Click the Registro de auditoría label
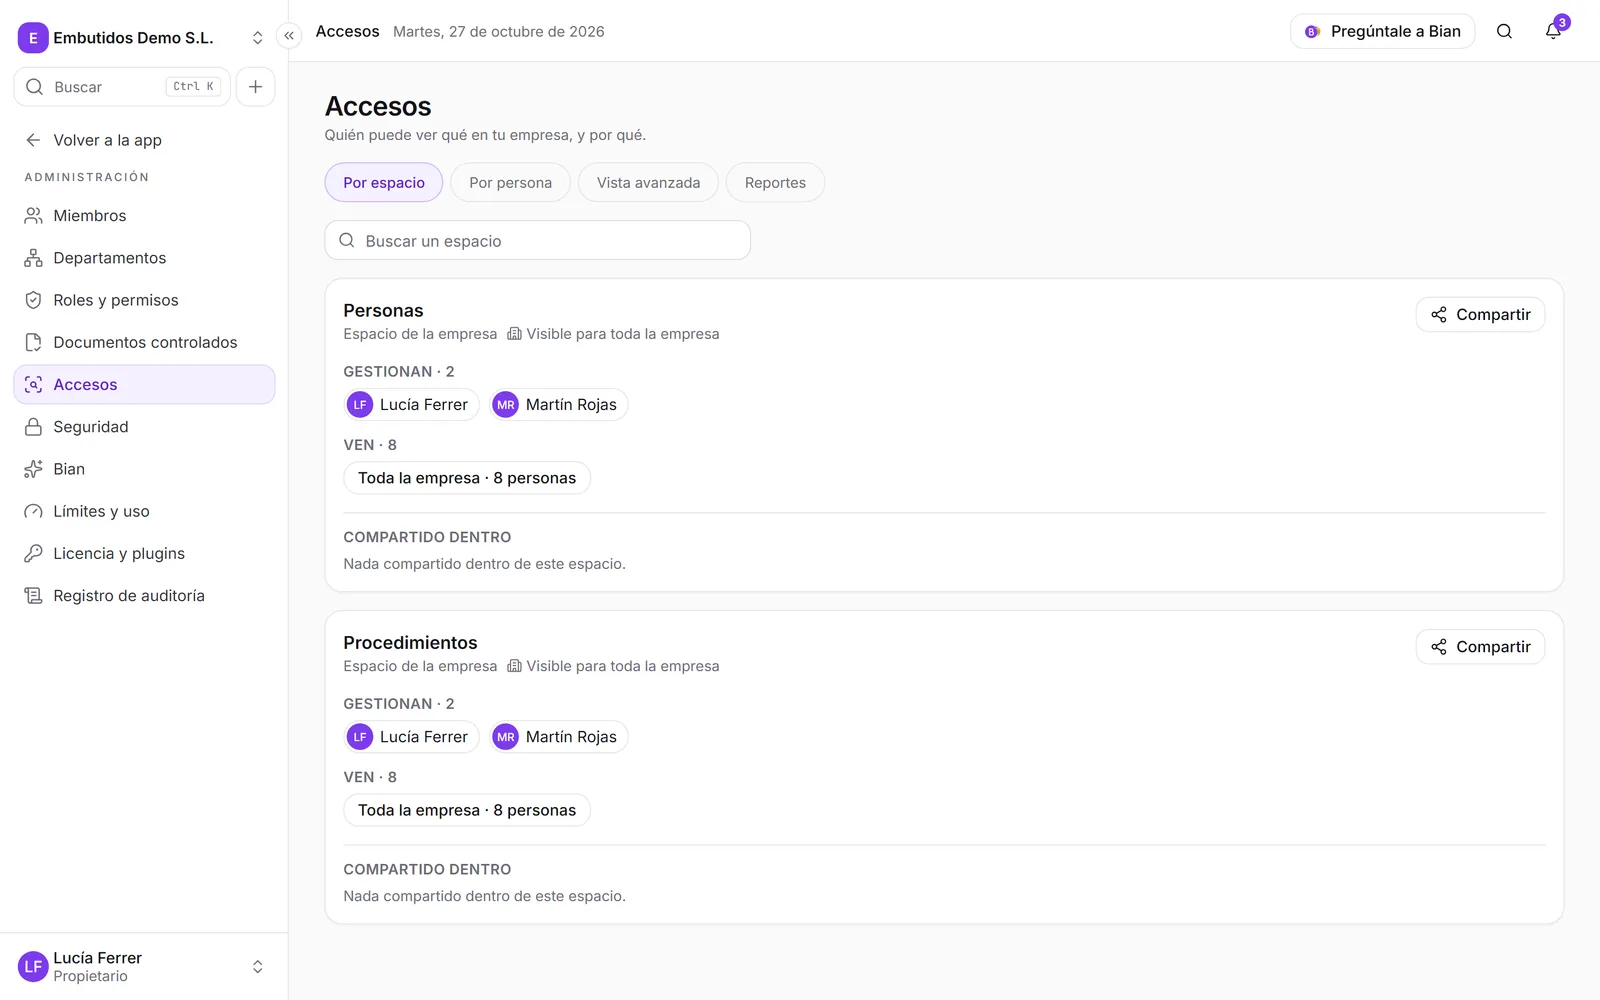This screenshot has width=1600, height=1000. [129, 596]
